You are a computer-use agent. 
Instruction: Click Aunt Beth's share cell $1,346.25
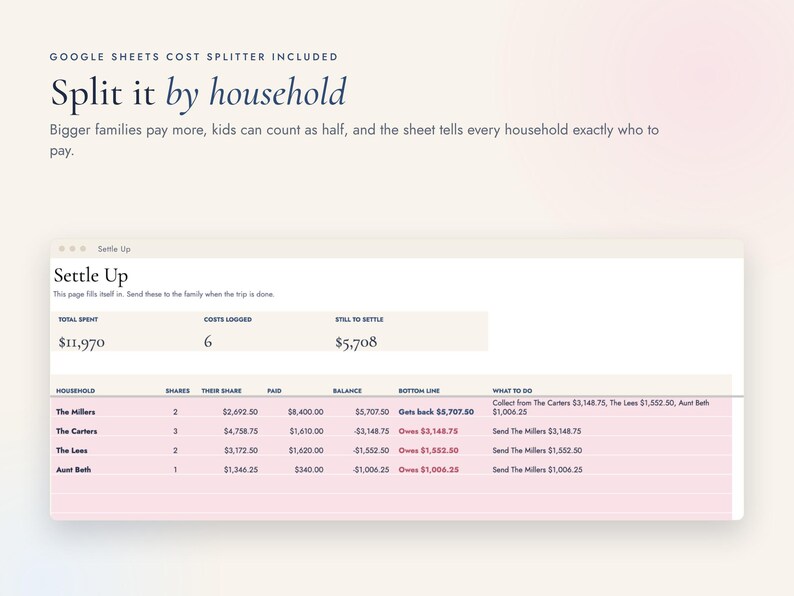(241, 470)
